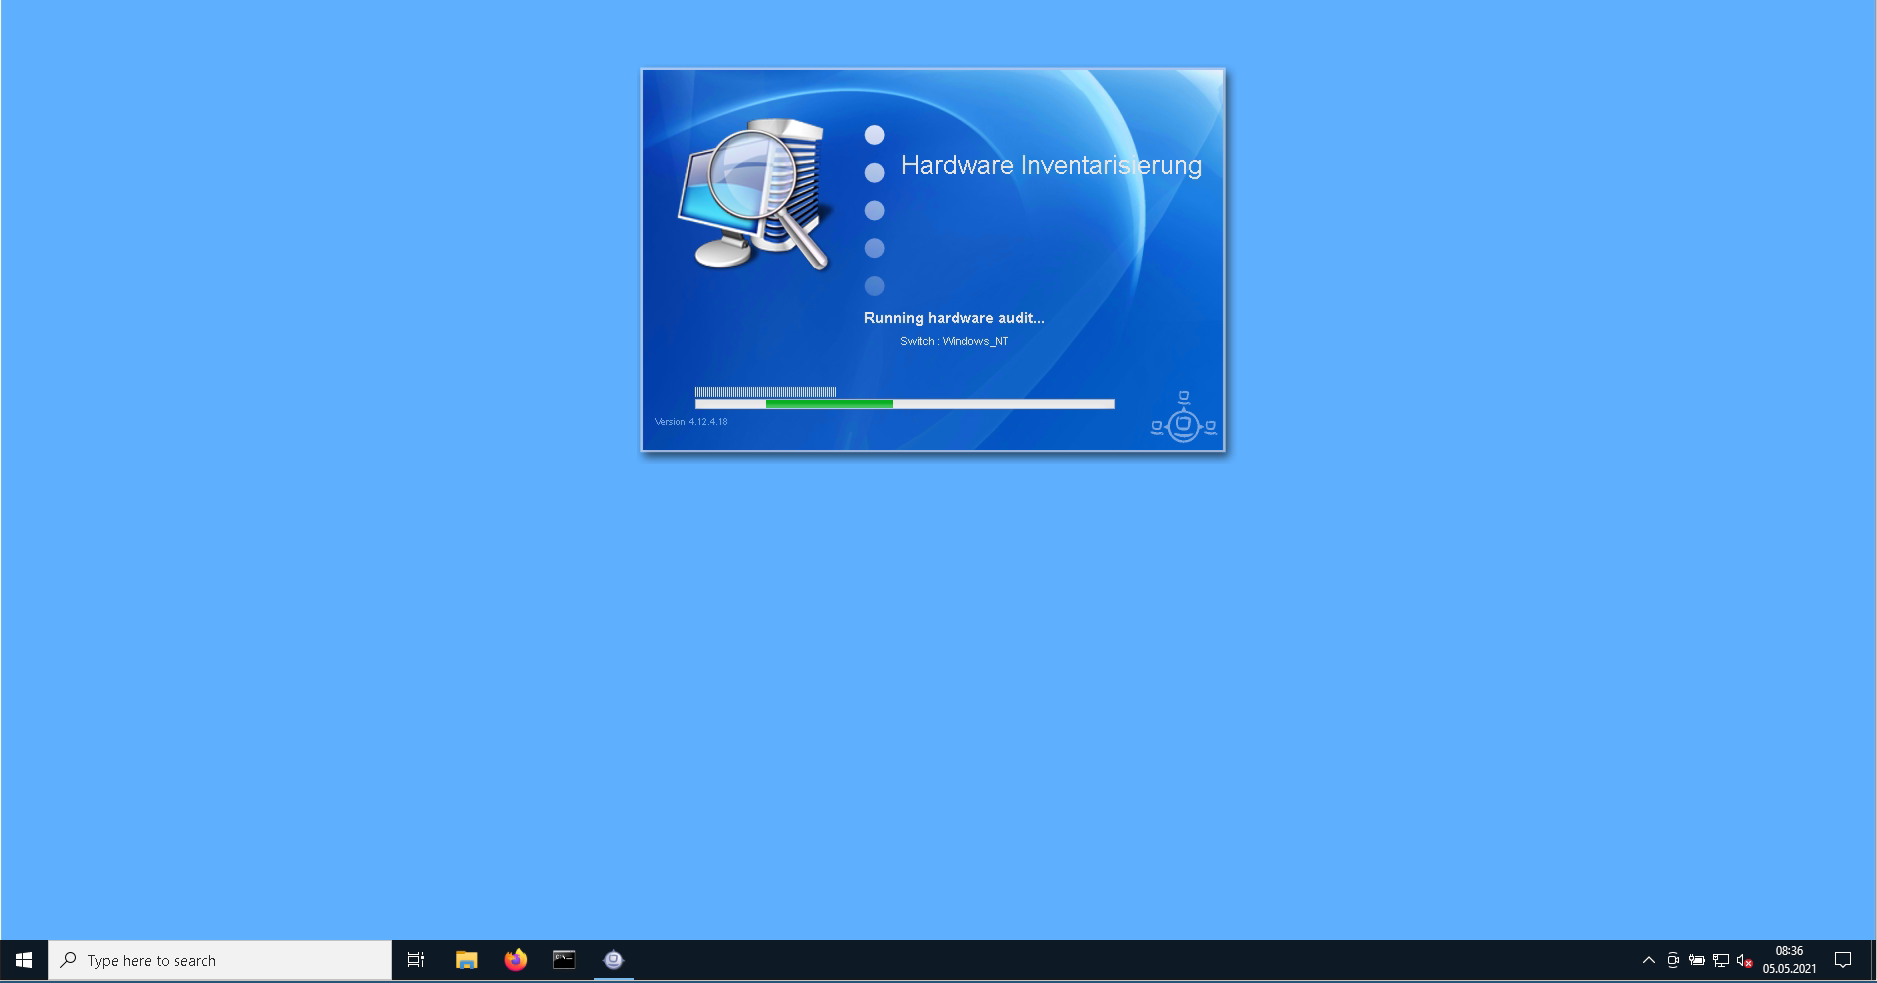
Task: Click the 'Switch : Windows_NT' text
Action: 954,341
